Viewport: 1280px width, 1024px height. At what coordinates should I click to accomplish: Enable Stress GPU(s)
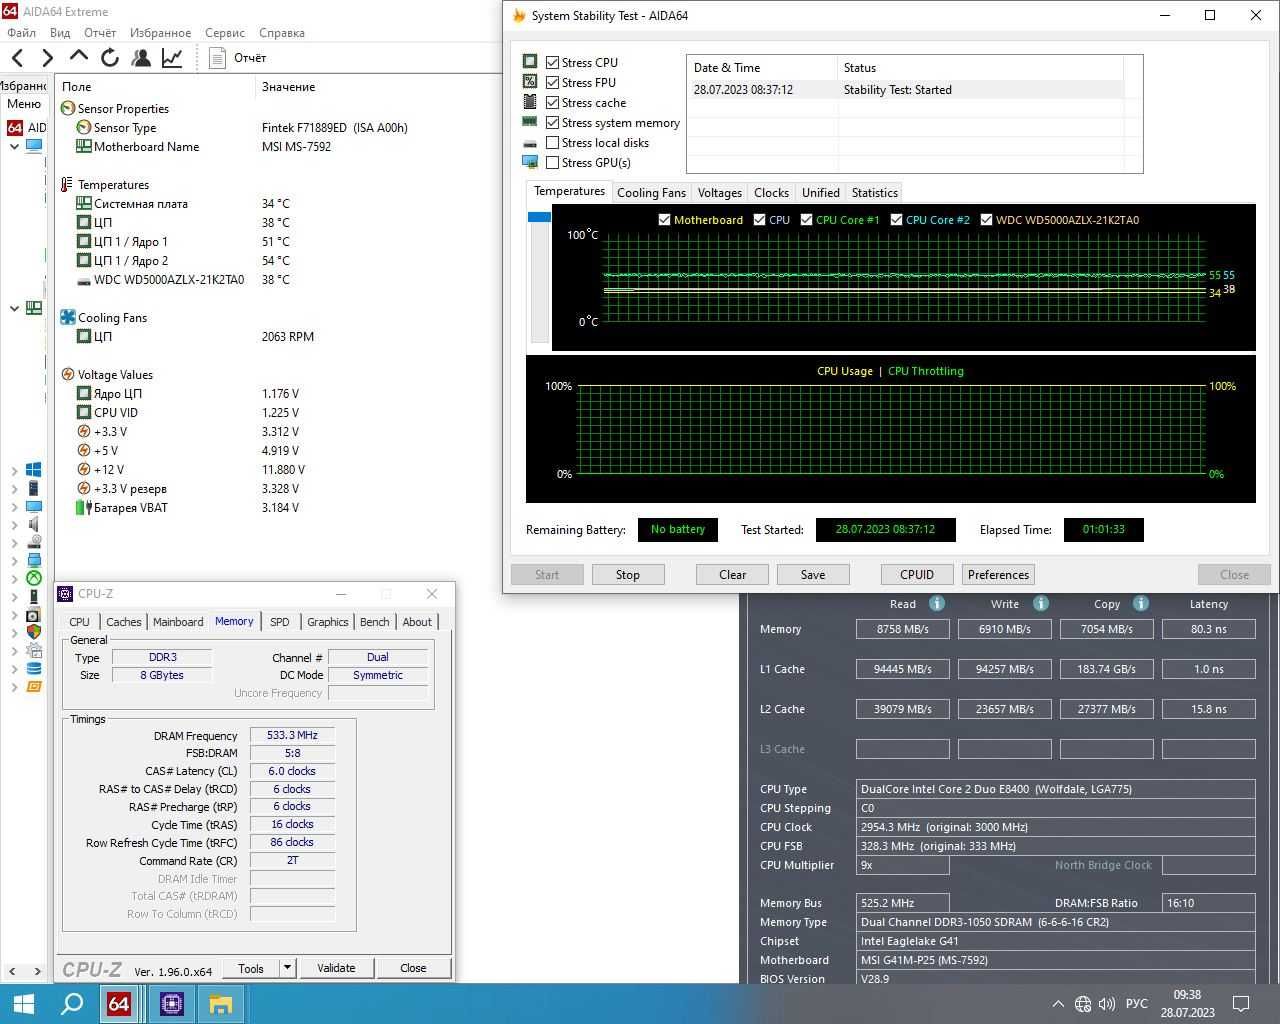[553, 162]
